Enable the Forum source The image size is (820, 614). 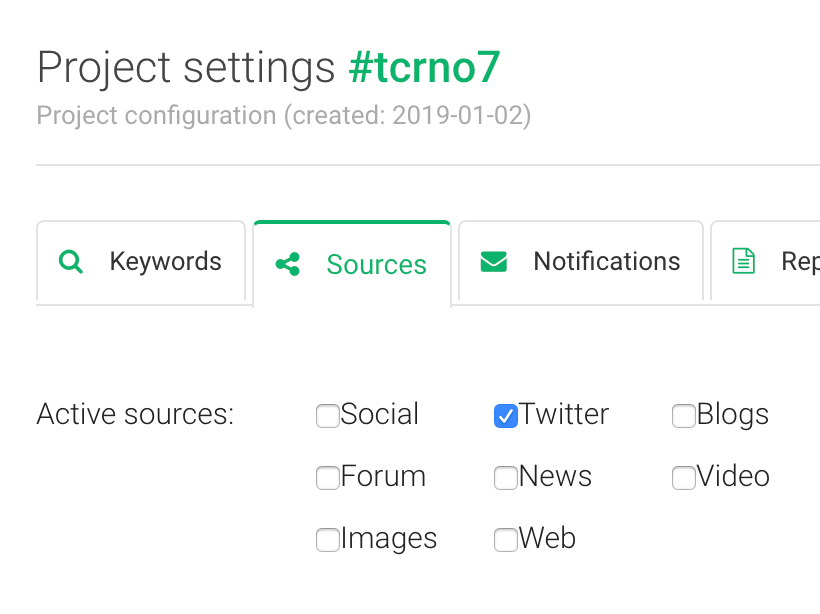pos(327,477)
